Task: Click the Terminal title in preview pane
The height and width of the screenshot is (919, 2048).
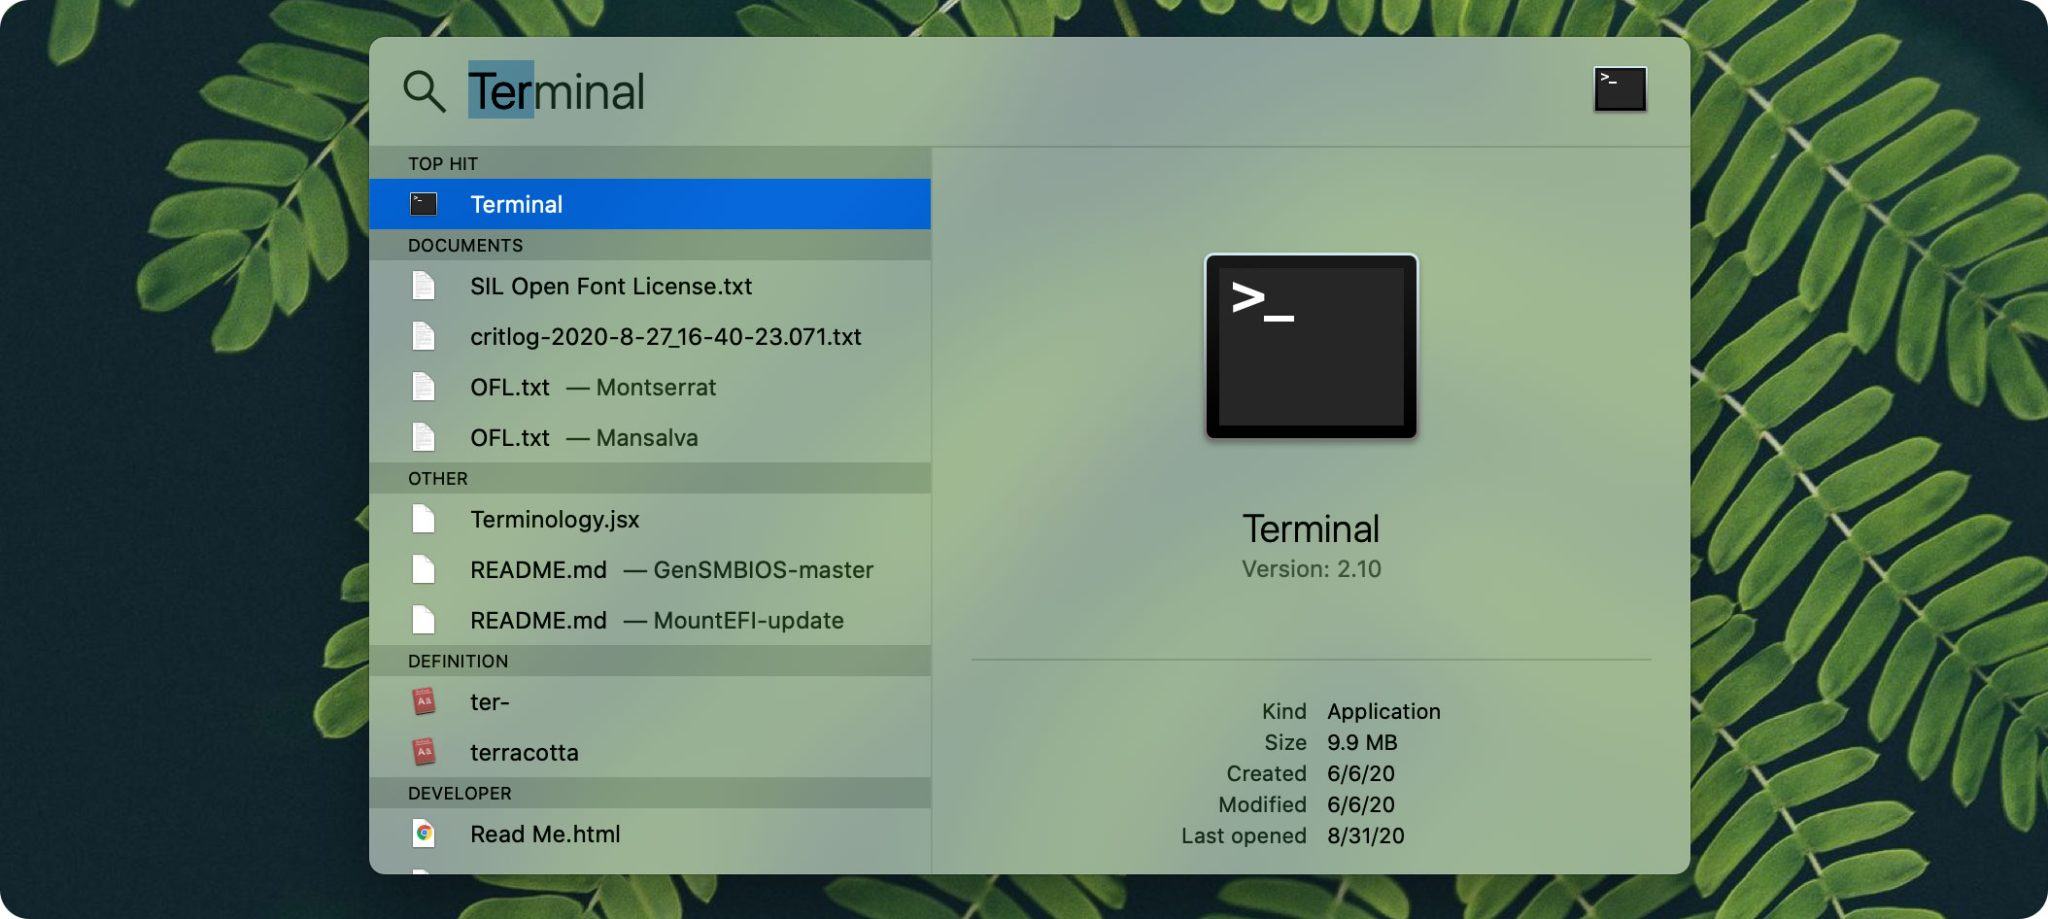Action: click(1311, 528)
